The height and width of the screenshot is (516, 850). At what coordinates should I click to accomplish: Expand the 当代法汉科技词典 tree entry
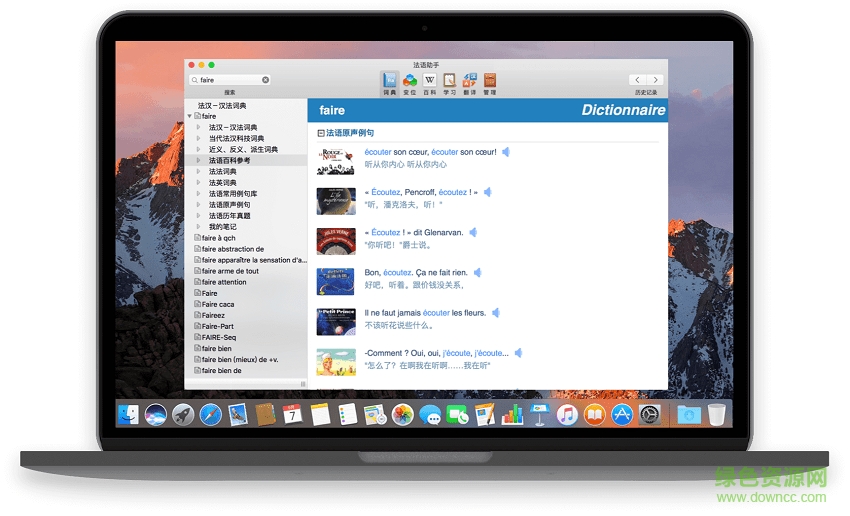(198, 138)
